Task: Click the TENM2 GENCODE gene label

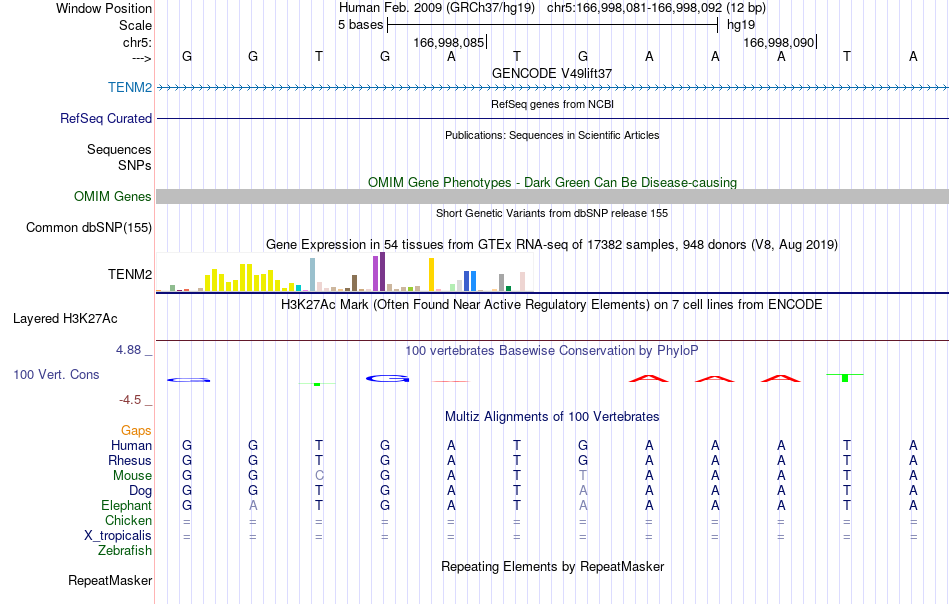Action: 130,87
